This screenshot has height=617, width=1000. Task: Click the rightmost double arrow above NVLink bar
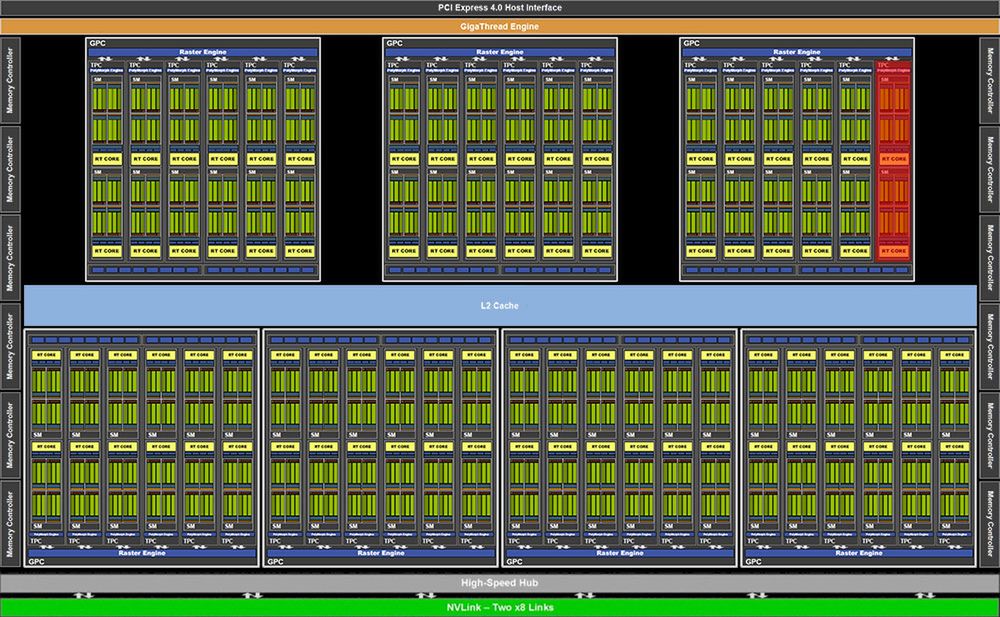point(924,595)
